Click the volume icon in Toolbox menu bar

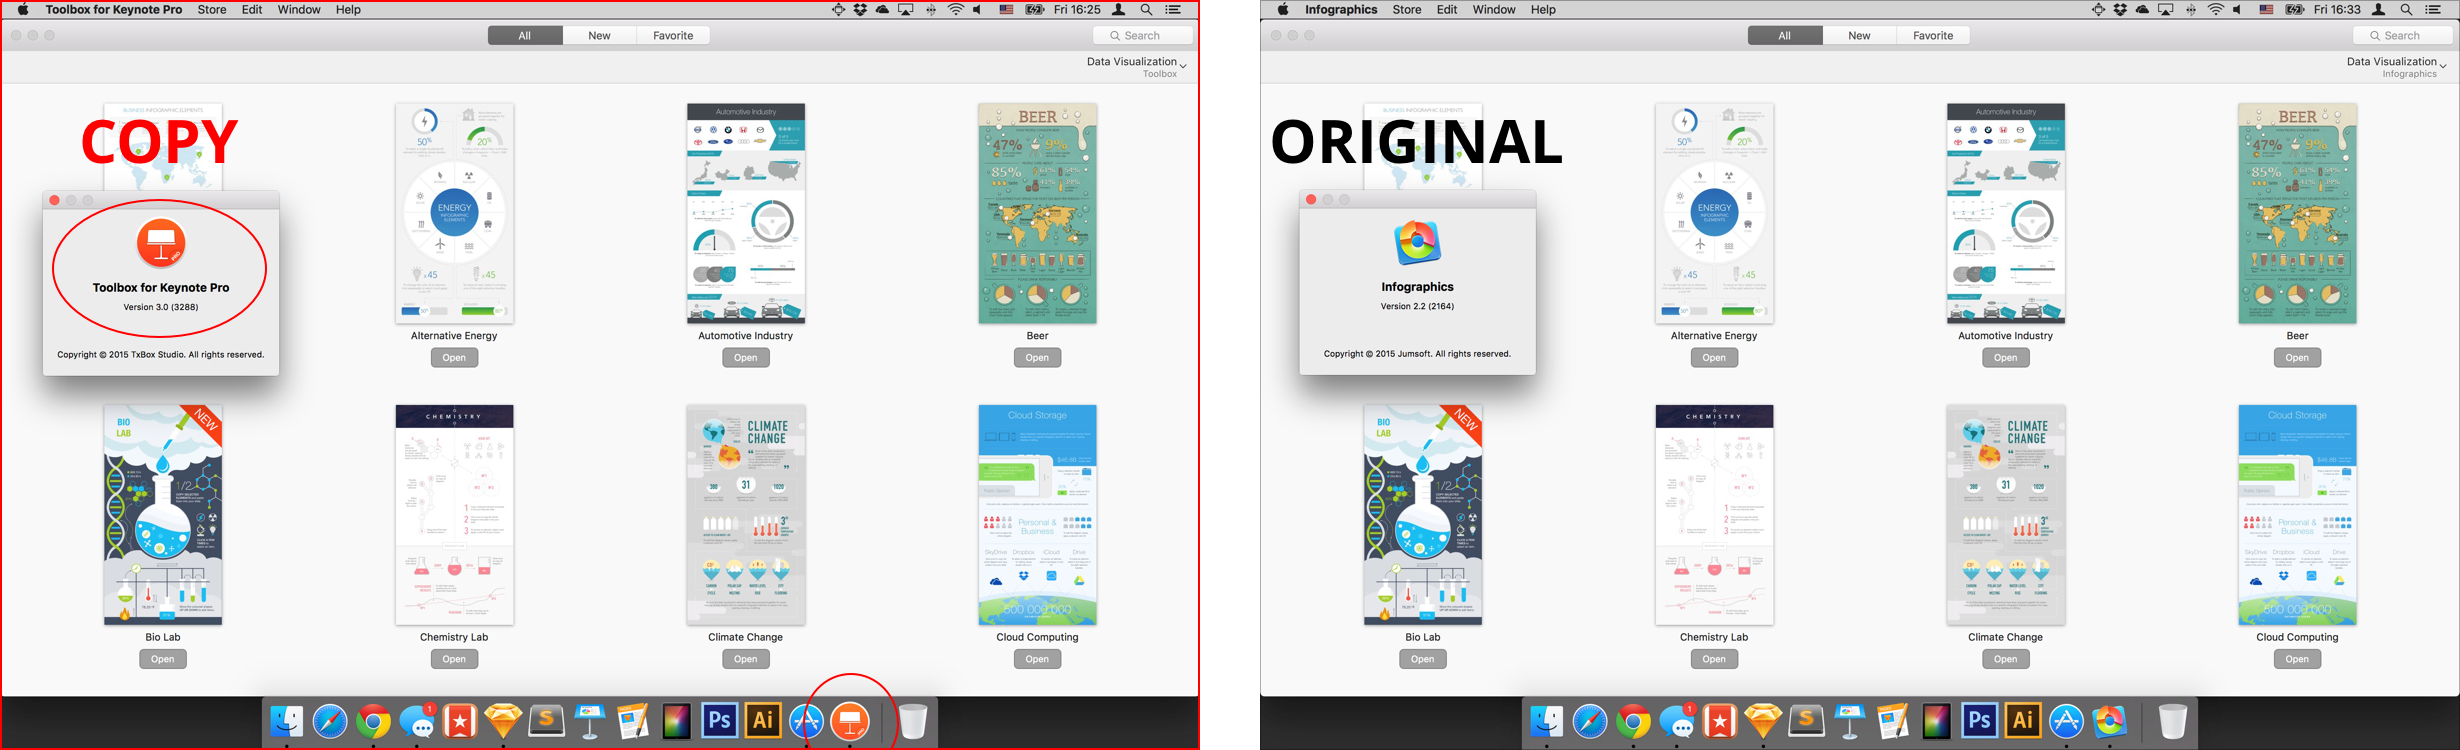click(x=977, y=10)
